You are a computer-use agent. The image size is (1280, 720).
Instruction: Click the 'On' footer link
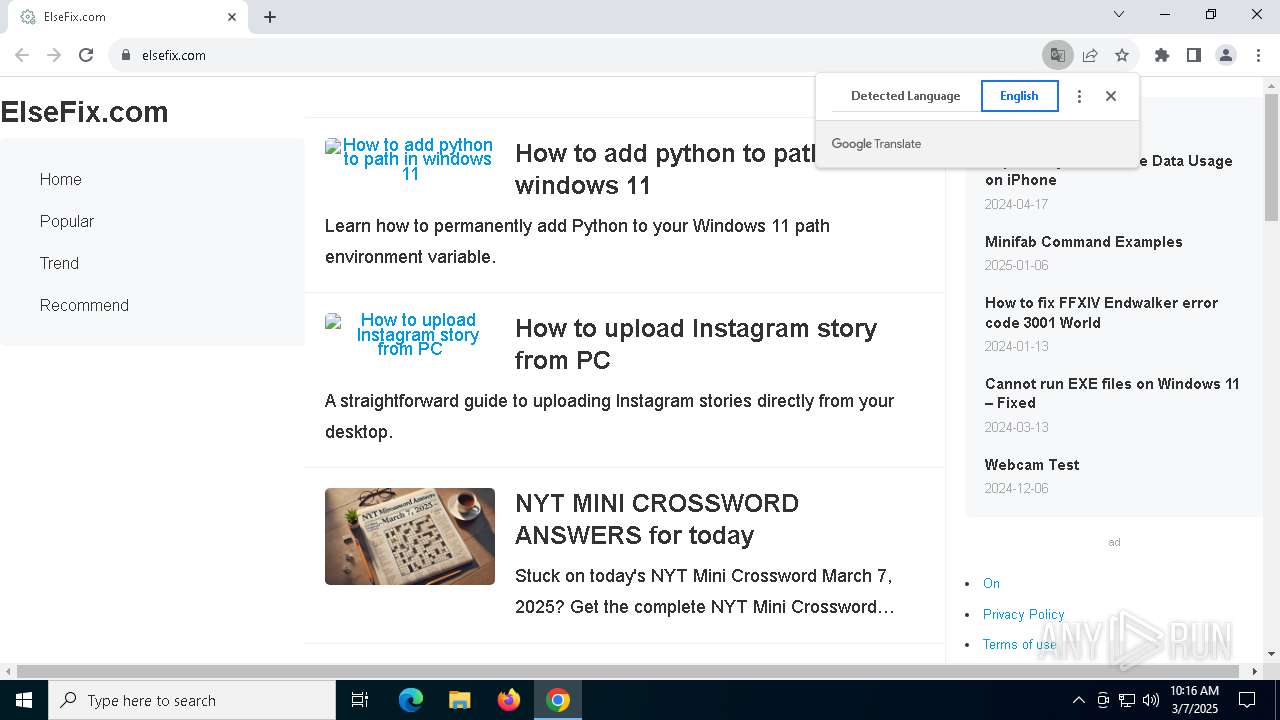[991, 584]
